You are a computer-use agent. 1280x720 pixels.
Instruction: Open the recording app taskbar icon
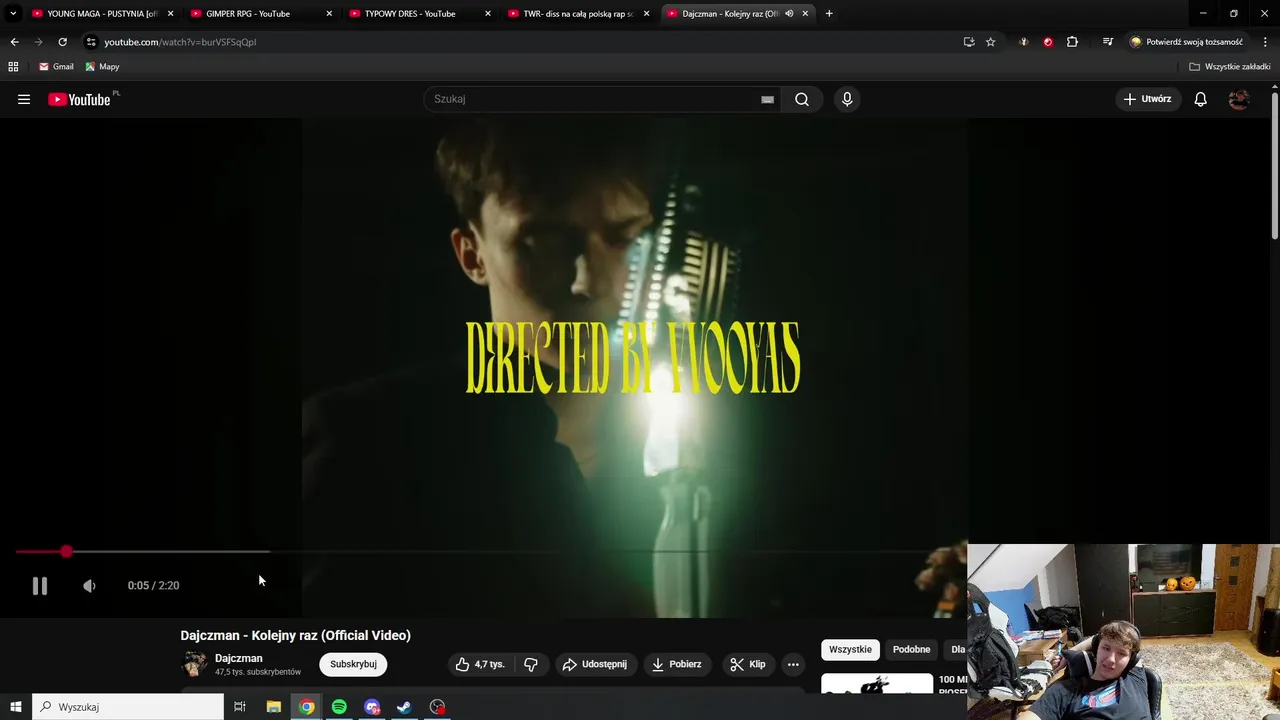click(437, 707)
